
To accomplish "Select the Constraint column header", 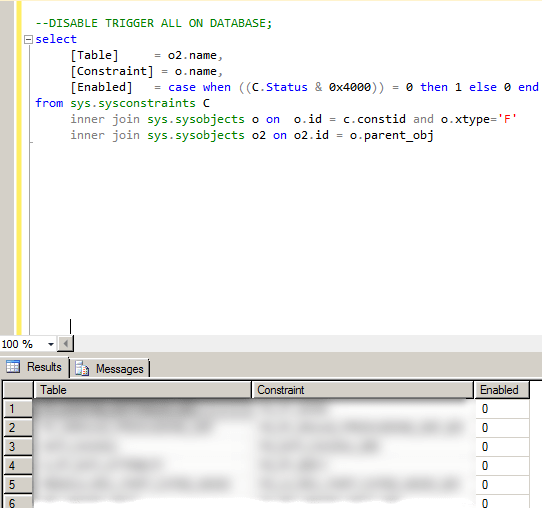I will pos(362,390).
